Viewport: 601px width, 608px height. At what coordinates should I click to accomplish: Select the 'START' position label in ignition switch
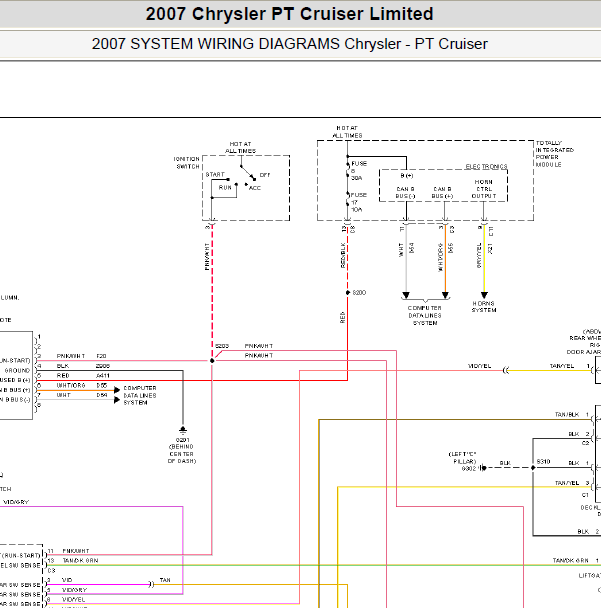[x=215, y=174]
